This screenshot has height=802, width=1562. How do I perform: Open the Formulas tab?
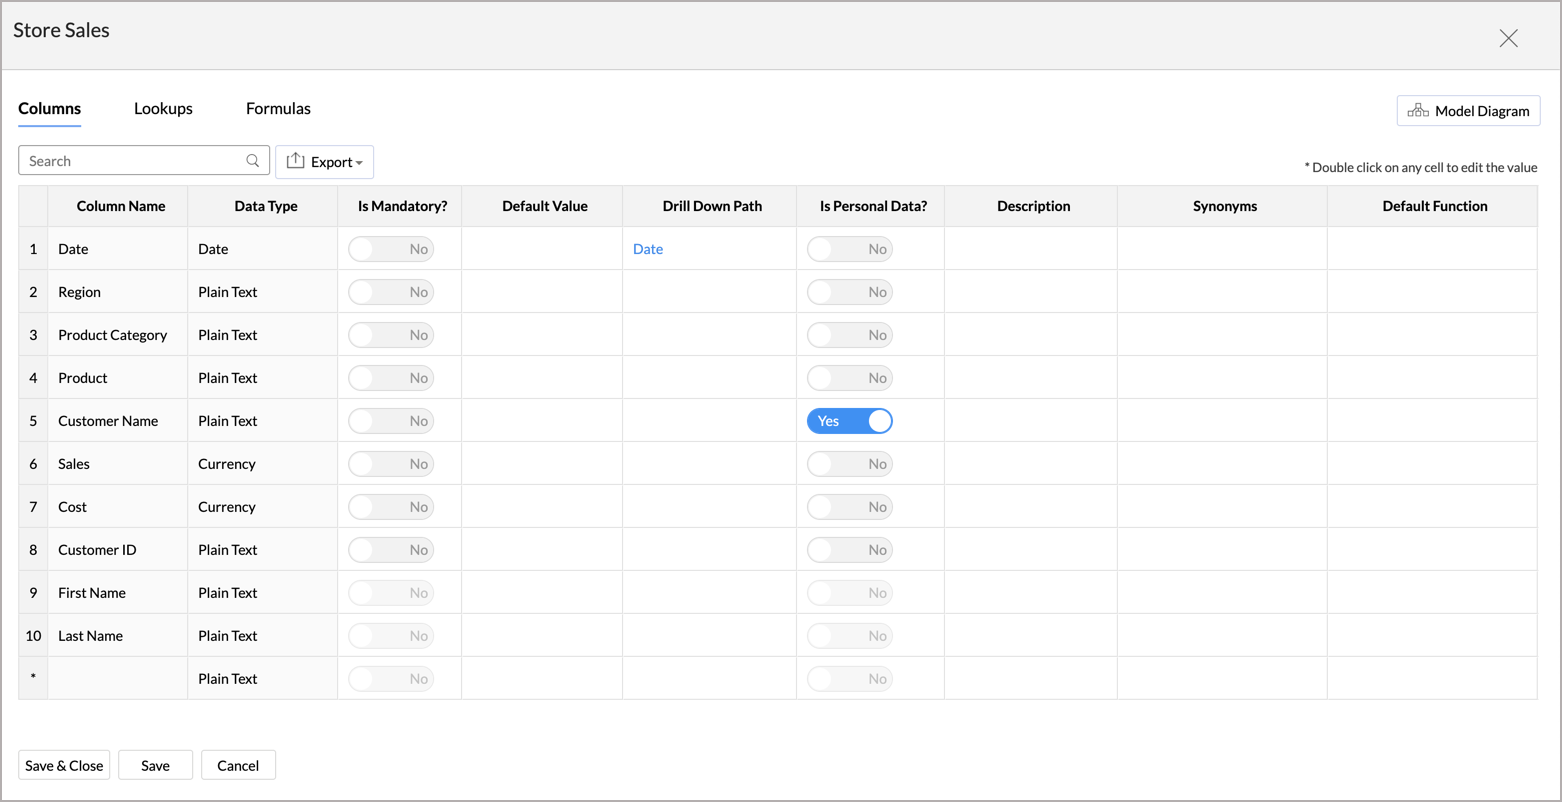point(278,109)
